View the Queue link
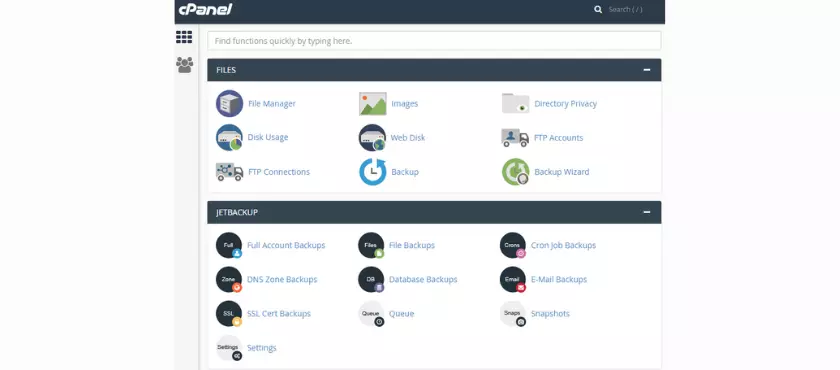 click(x=402, y=314)
